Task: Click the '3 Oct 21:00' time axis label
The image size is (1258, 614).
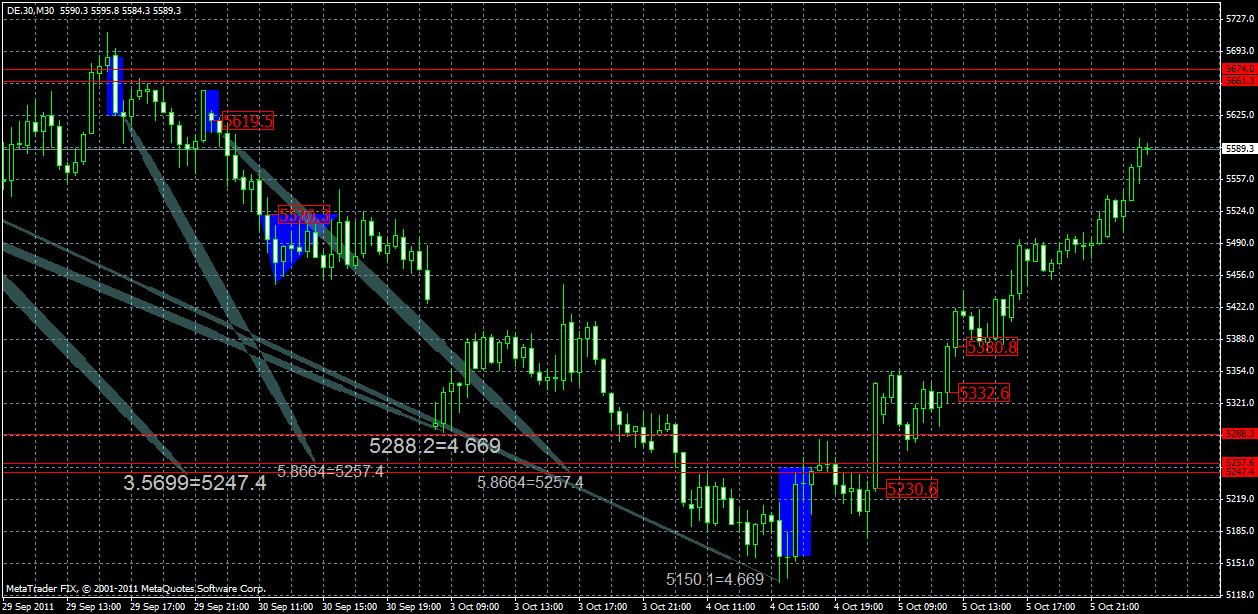Action: [668, 607]
